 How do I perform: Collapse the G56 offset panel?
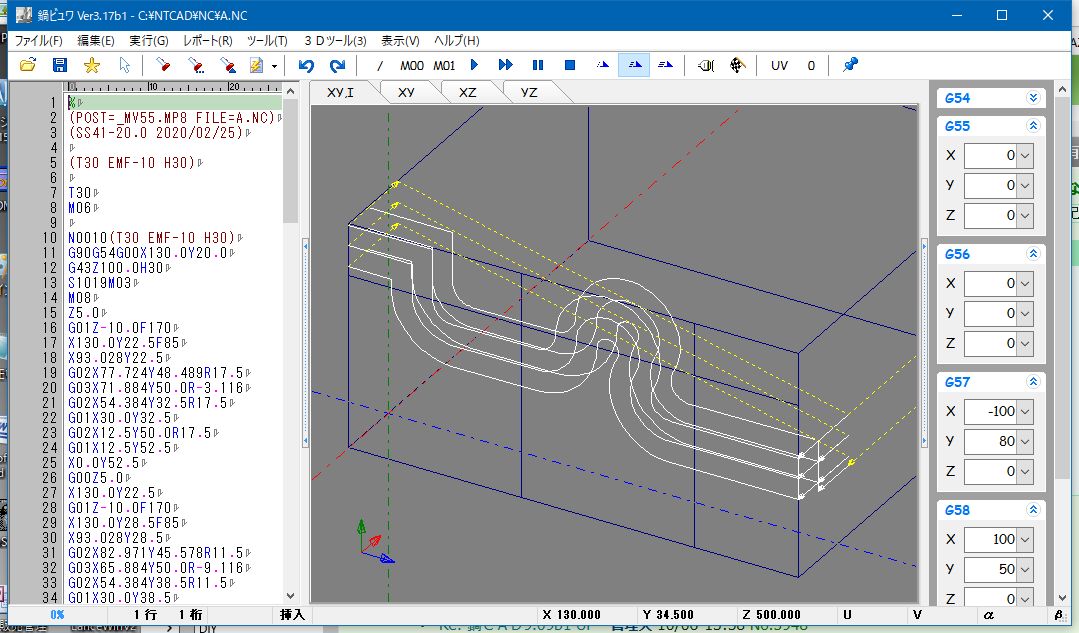pyautogui.click(x=1033, y=254)
